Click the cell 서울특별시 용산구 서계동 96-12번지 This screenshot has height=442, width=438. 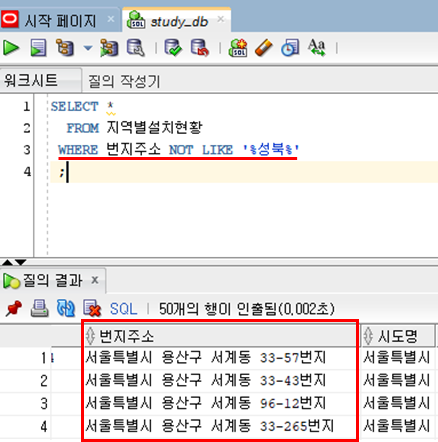coord(220,403)
